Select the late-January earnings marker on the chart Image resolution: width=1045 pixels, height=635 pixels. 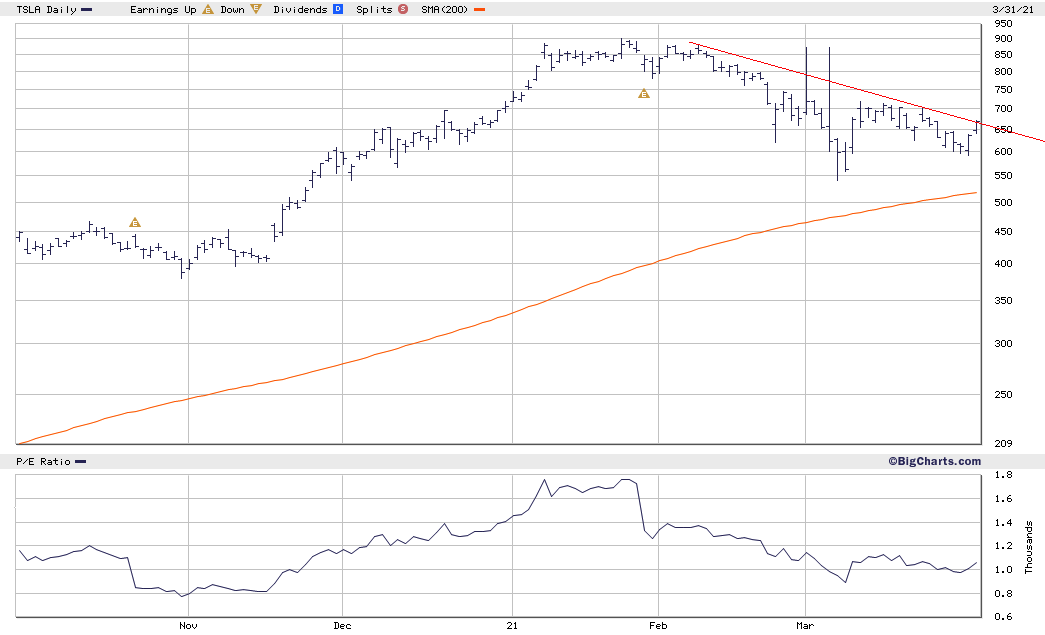[x=644, y=94]
